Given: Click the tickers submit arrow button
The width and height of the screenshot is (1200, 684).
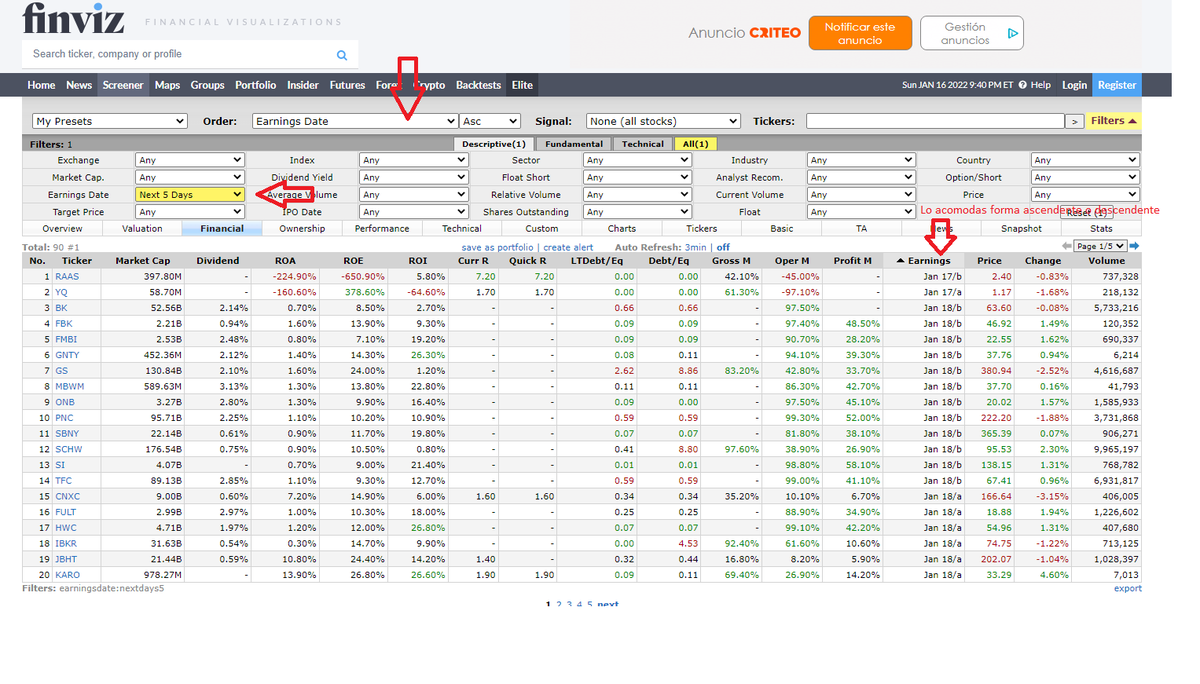Looking at the screenshot, I should (1074, 121).
